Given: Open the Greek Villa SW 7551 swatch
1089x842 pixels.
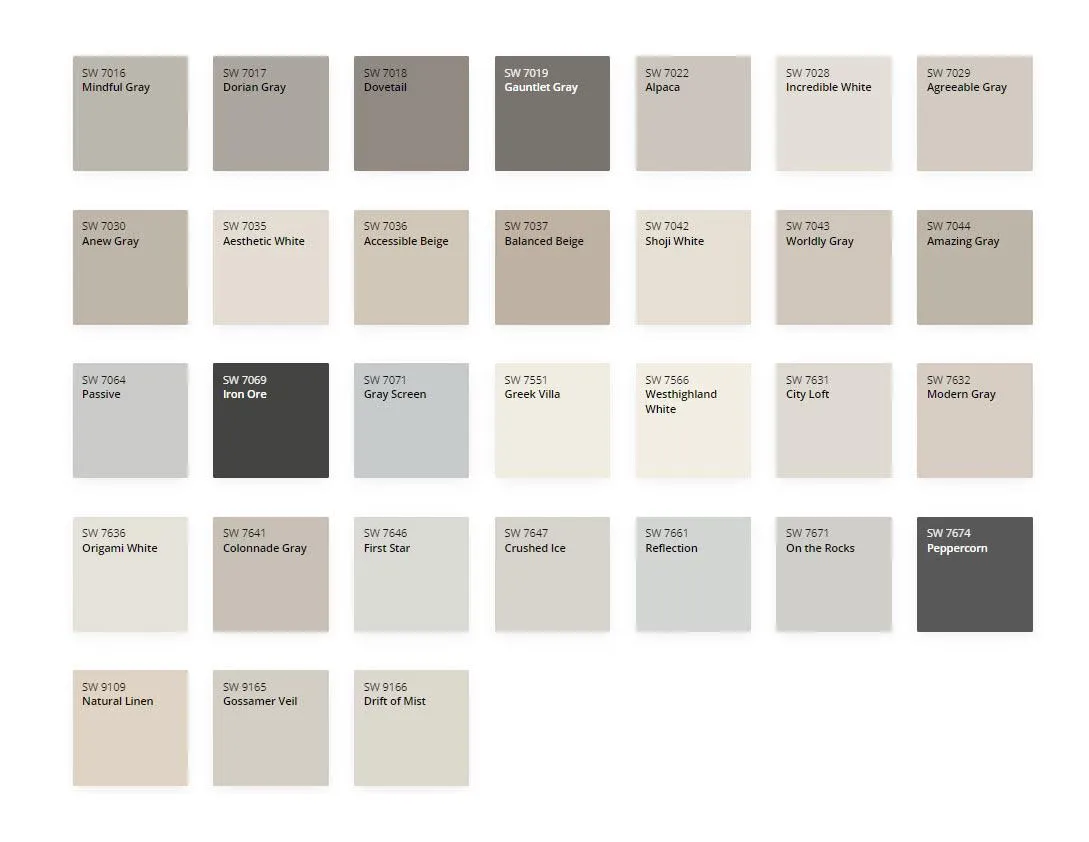Looking at the screenshot, I should pyautogui.click(x=553, y=420).
